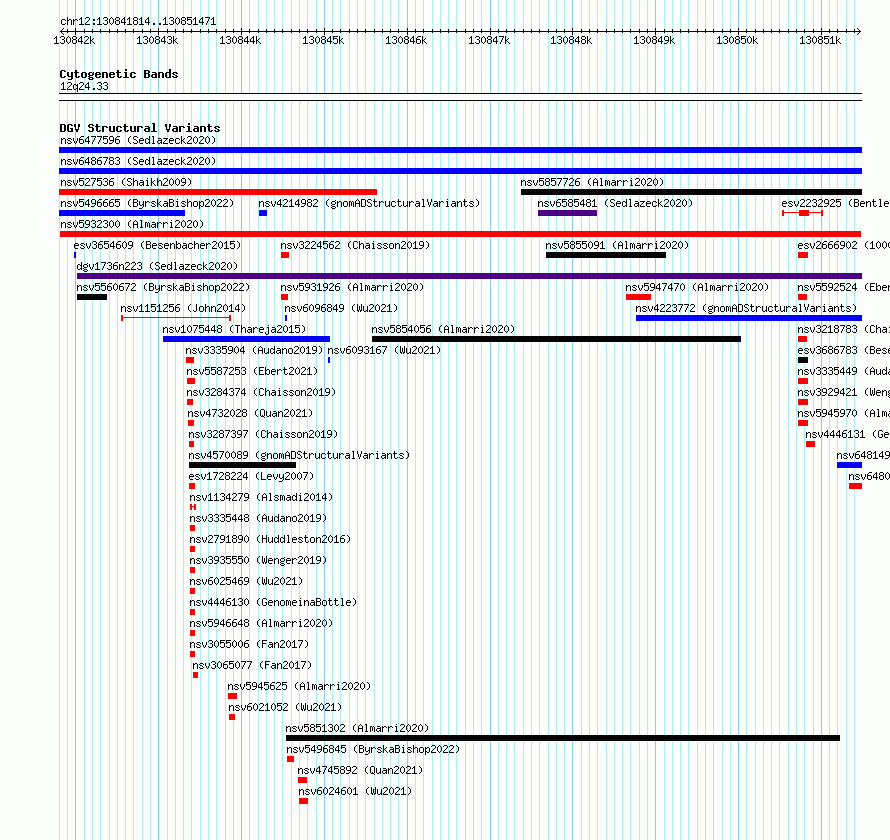Click the nsv1151256 (John2014) red interval line
The width and height of the screenshot is (890, 840).
pos(176,318)
